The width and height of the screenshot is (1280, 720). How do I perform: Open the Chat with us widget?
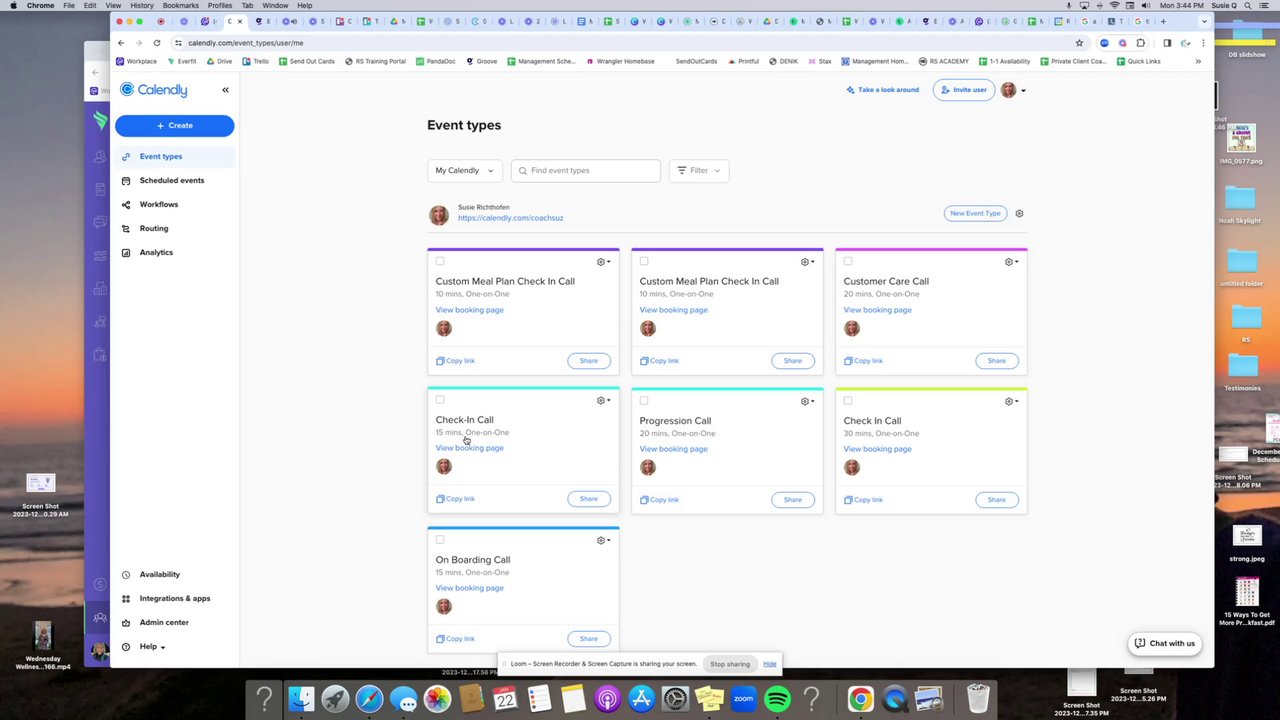[1165, 644]
